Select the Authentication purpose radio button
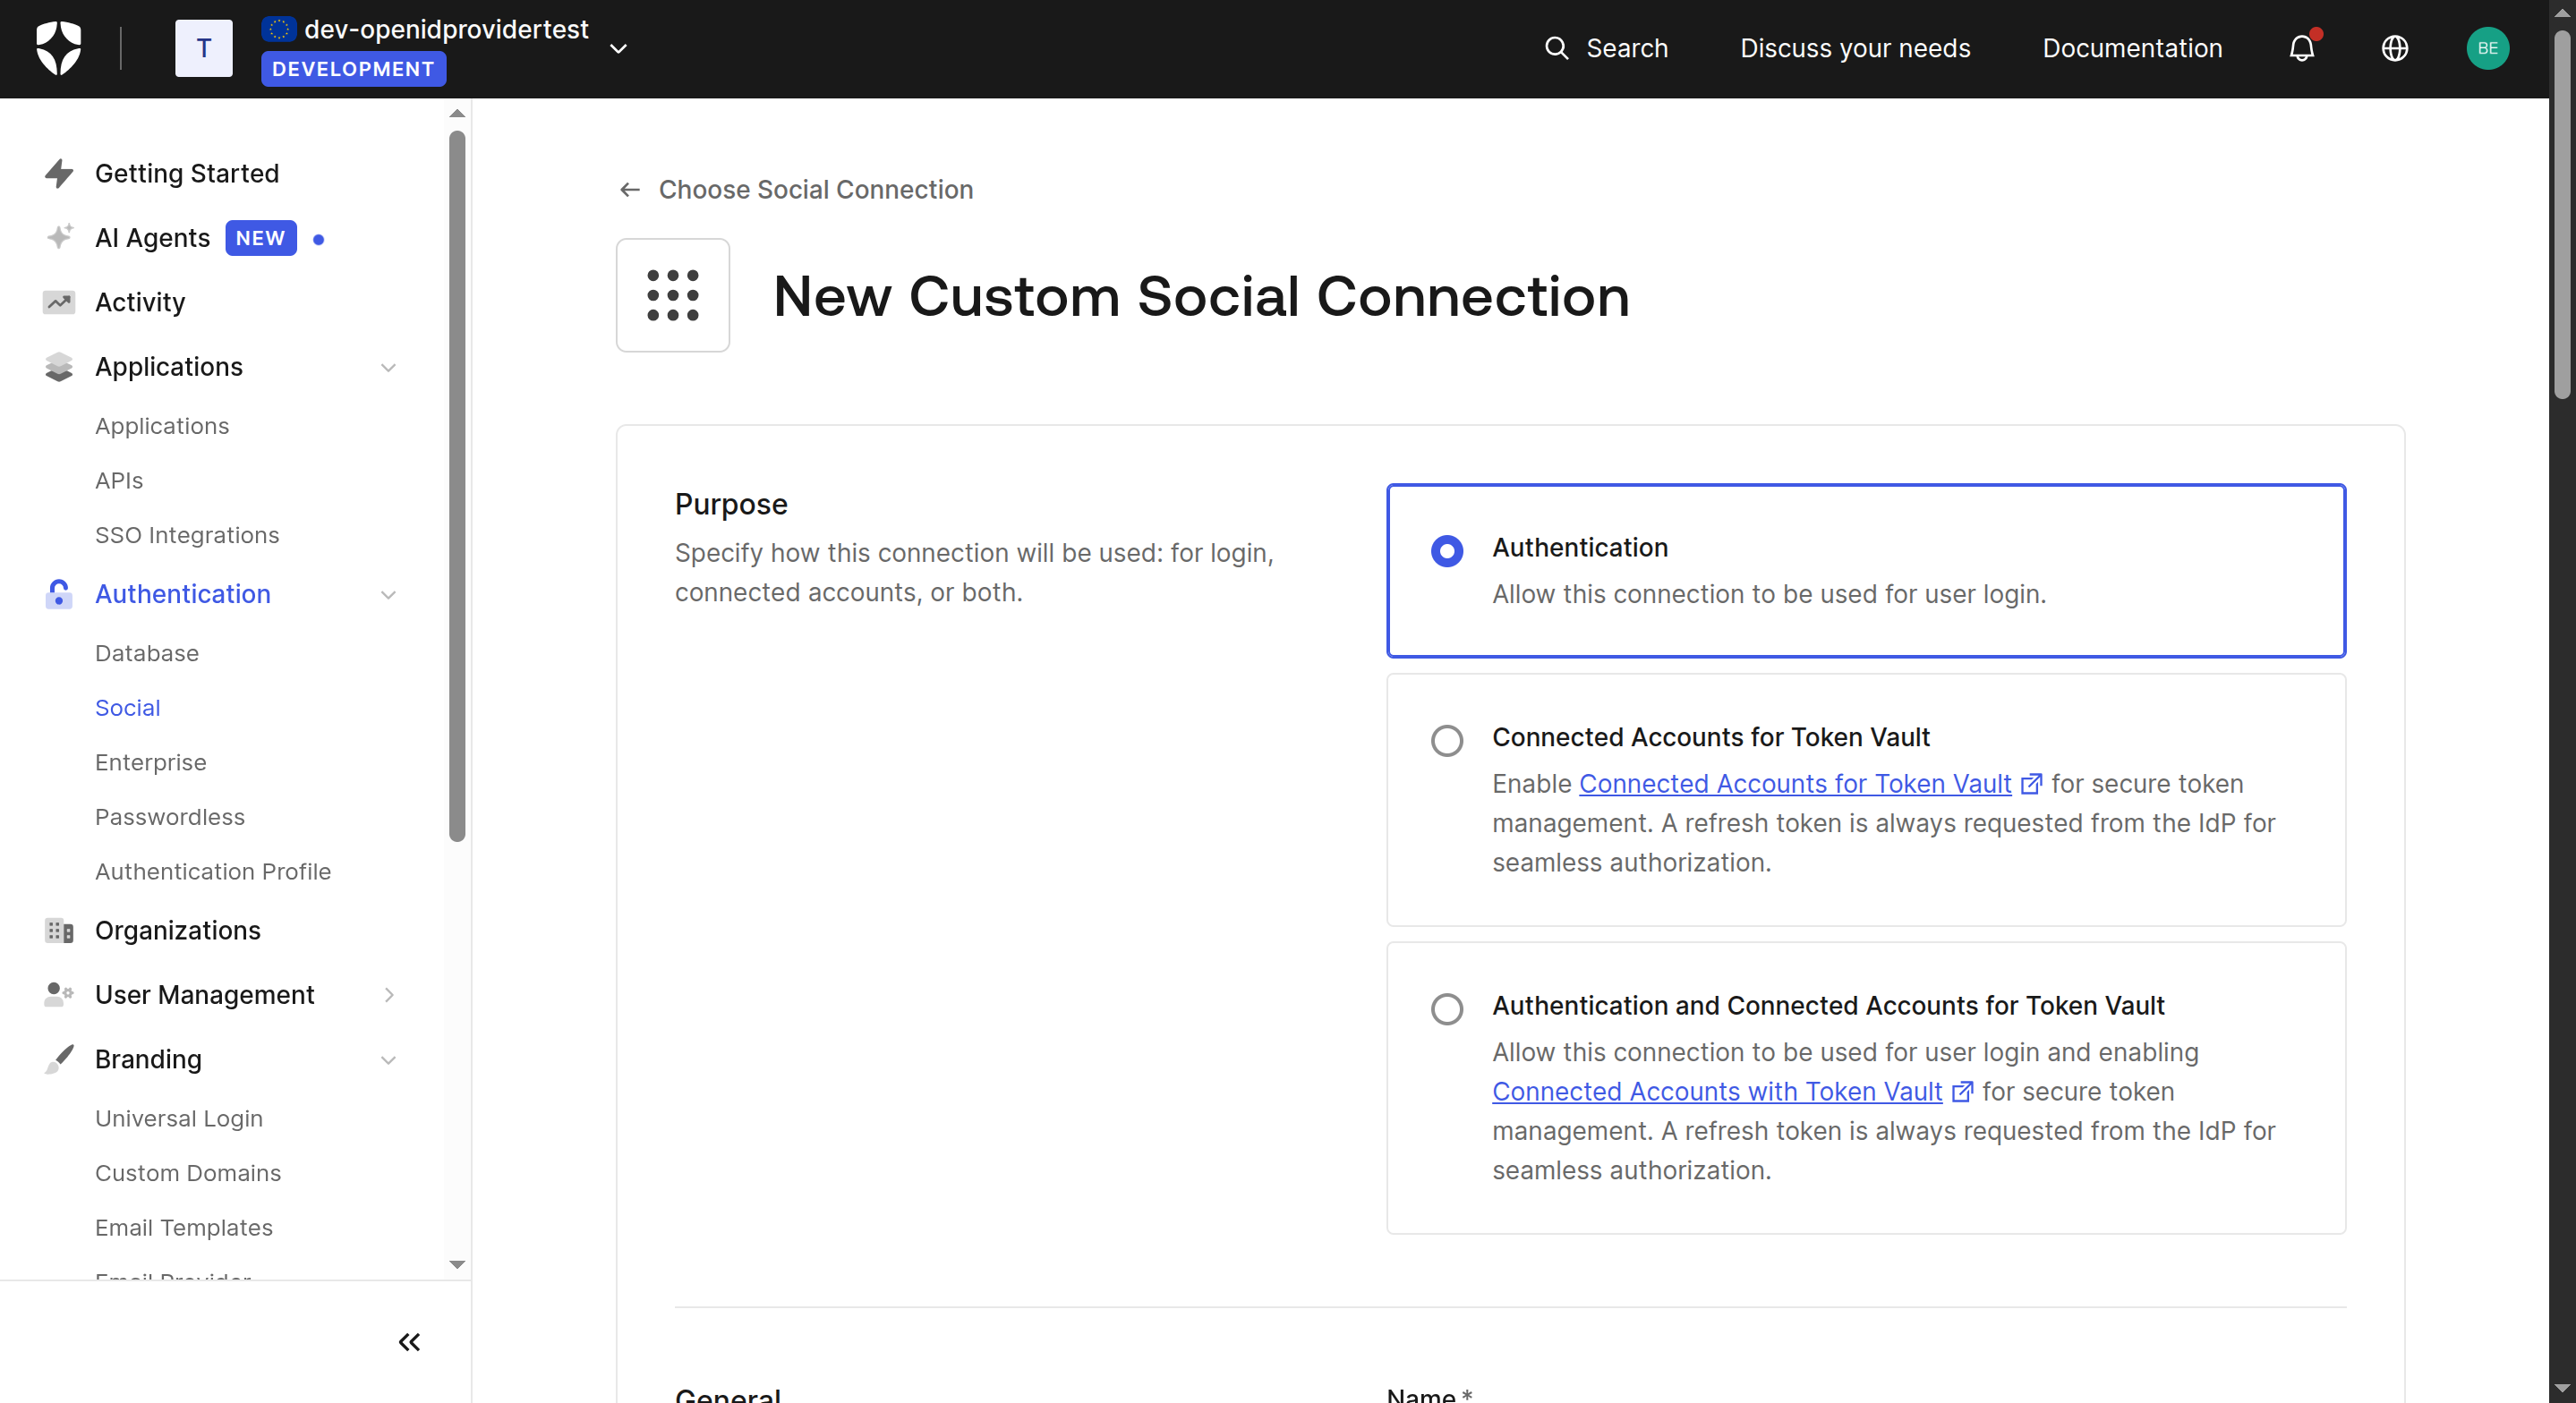2576x1403 pixels. coord(1446,551)
